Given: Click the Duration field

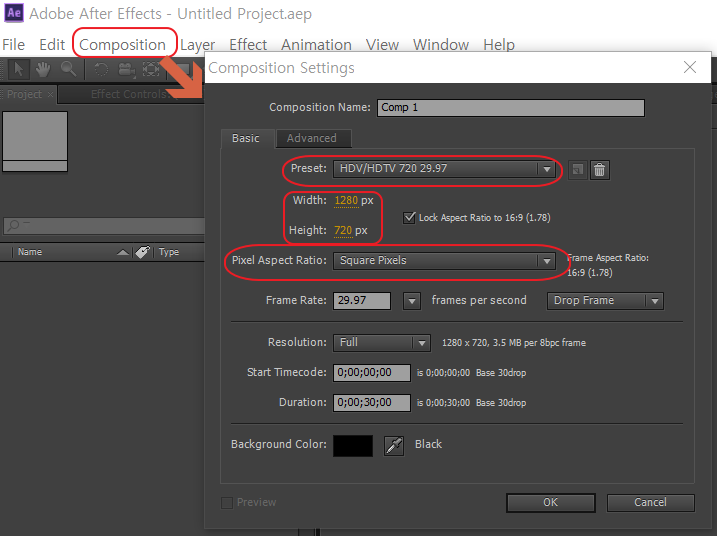Looking at the screenshot, I should pyautogui.click(x=372, y=403).
